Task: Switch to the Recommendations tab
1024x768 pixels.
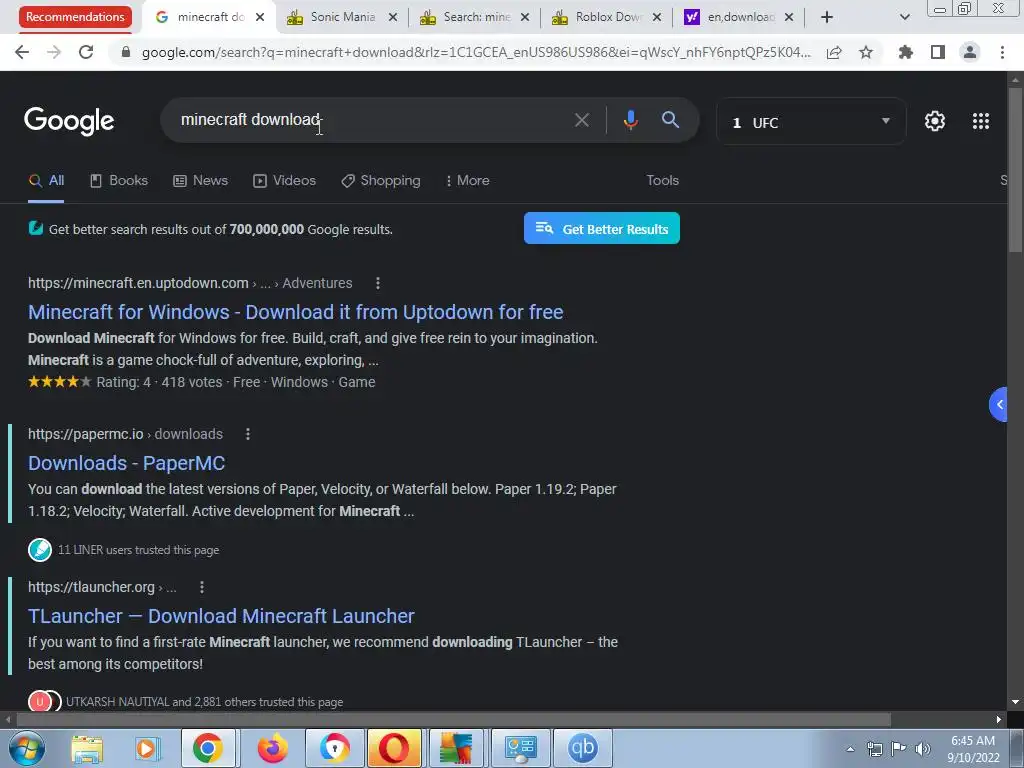Action: click(x=75, y=17)
